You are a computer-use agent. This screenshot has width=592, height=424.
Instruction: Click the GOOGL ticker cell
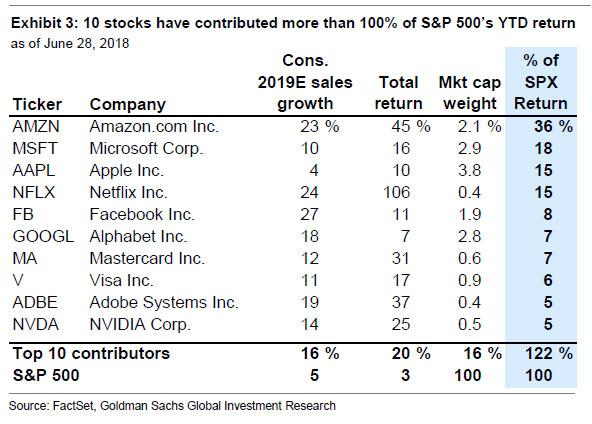point(43,236)
